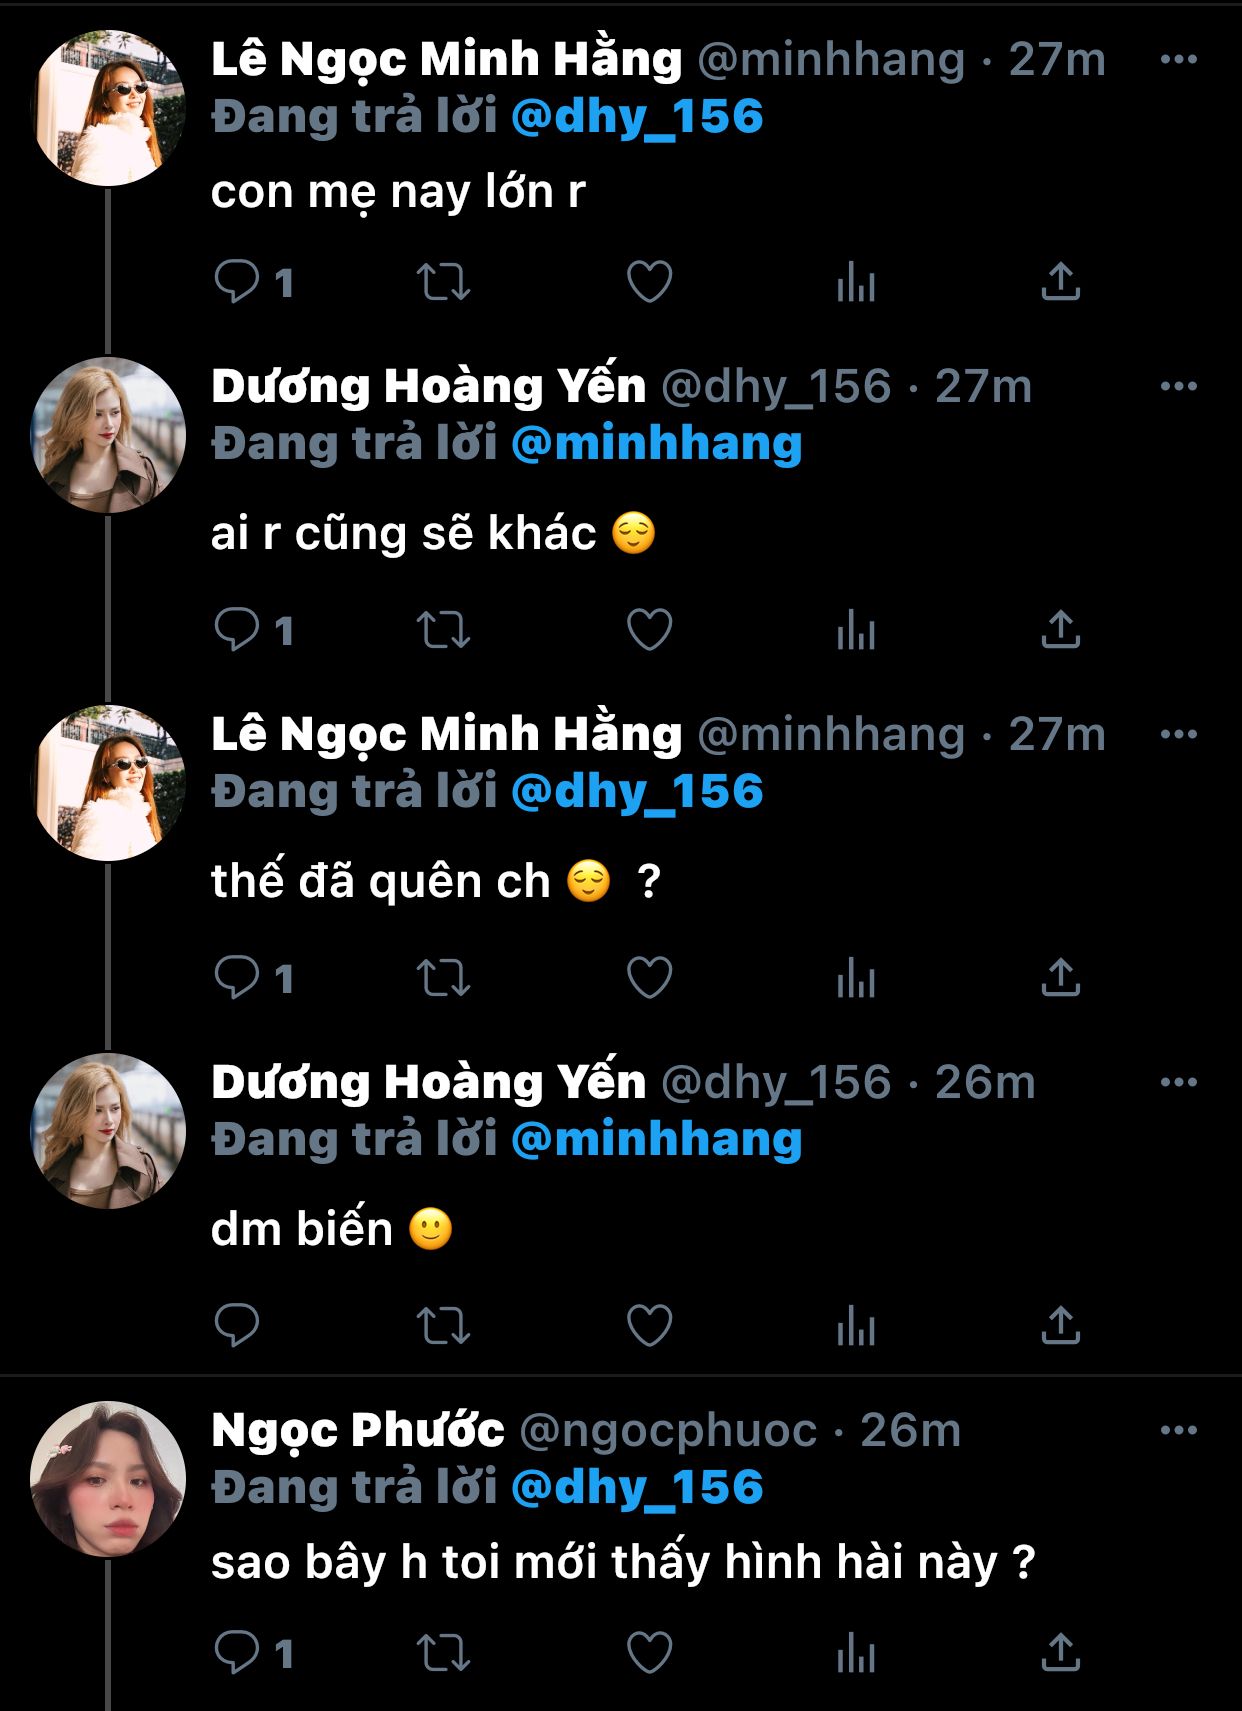The image size is (1242, 1711).
Task: Share the "ai r cũng sẽ khác" tweet
Action: [1060, 630]
